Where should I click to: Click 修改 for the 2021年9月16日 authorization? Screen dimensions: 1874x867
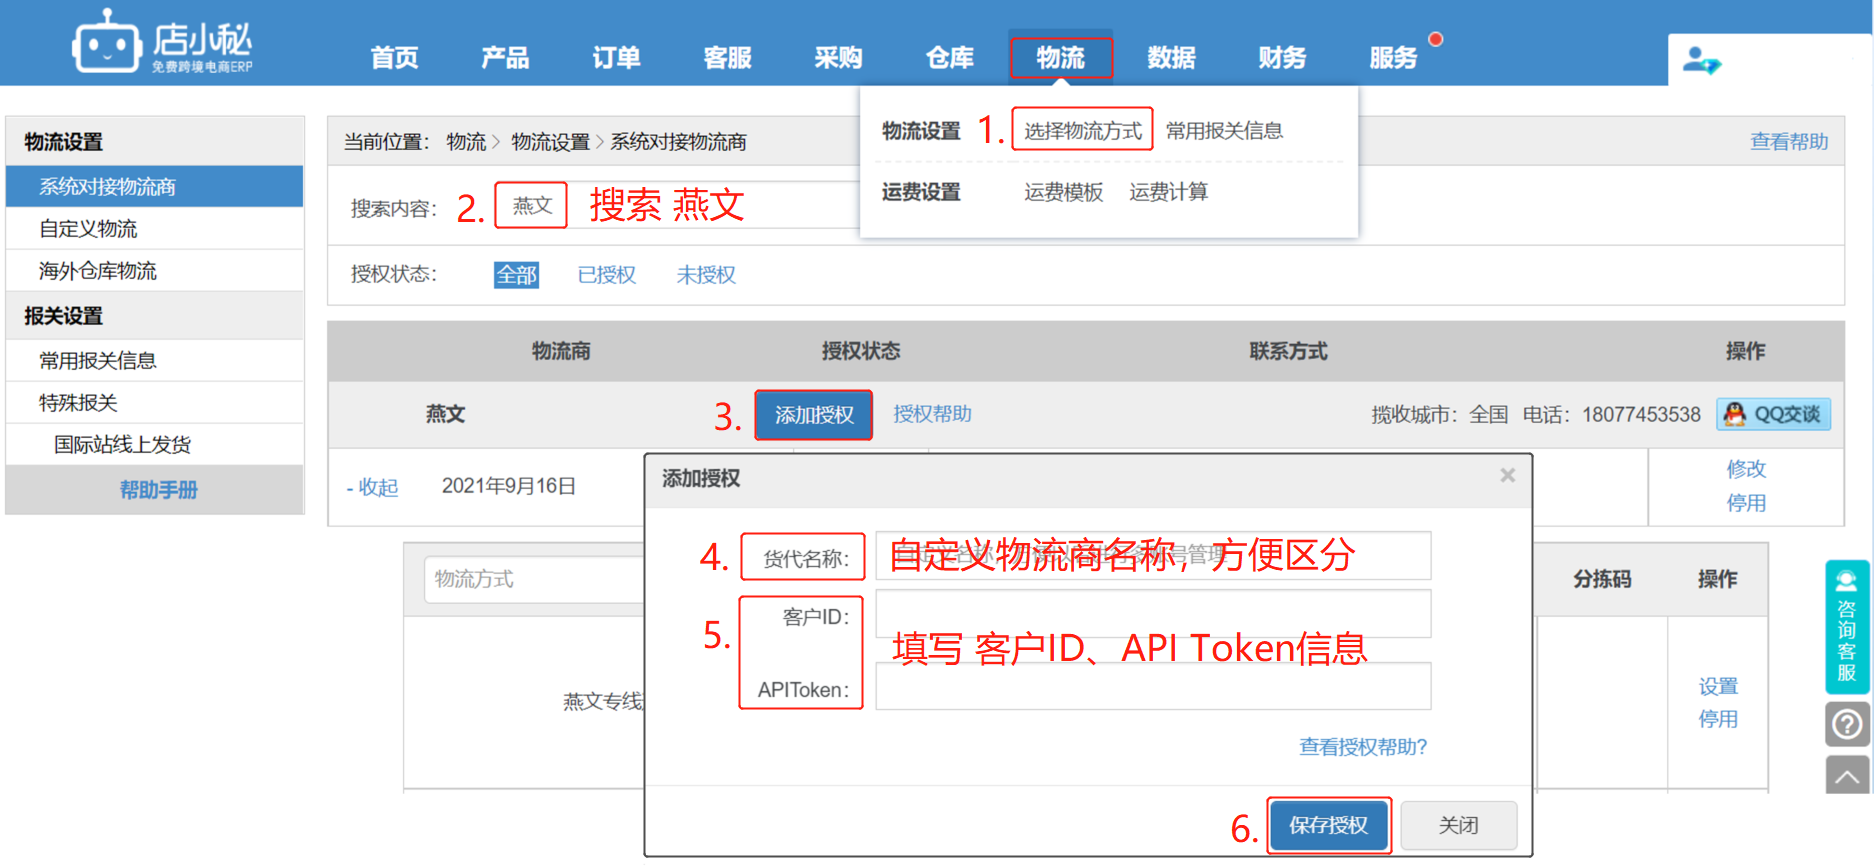pyautogui.click(x=1746, y=469)
